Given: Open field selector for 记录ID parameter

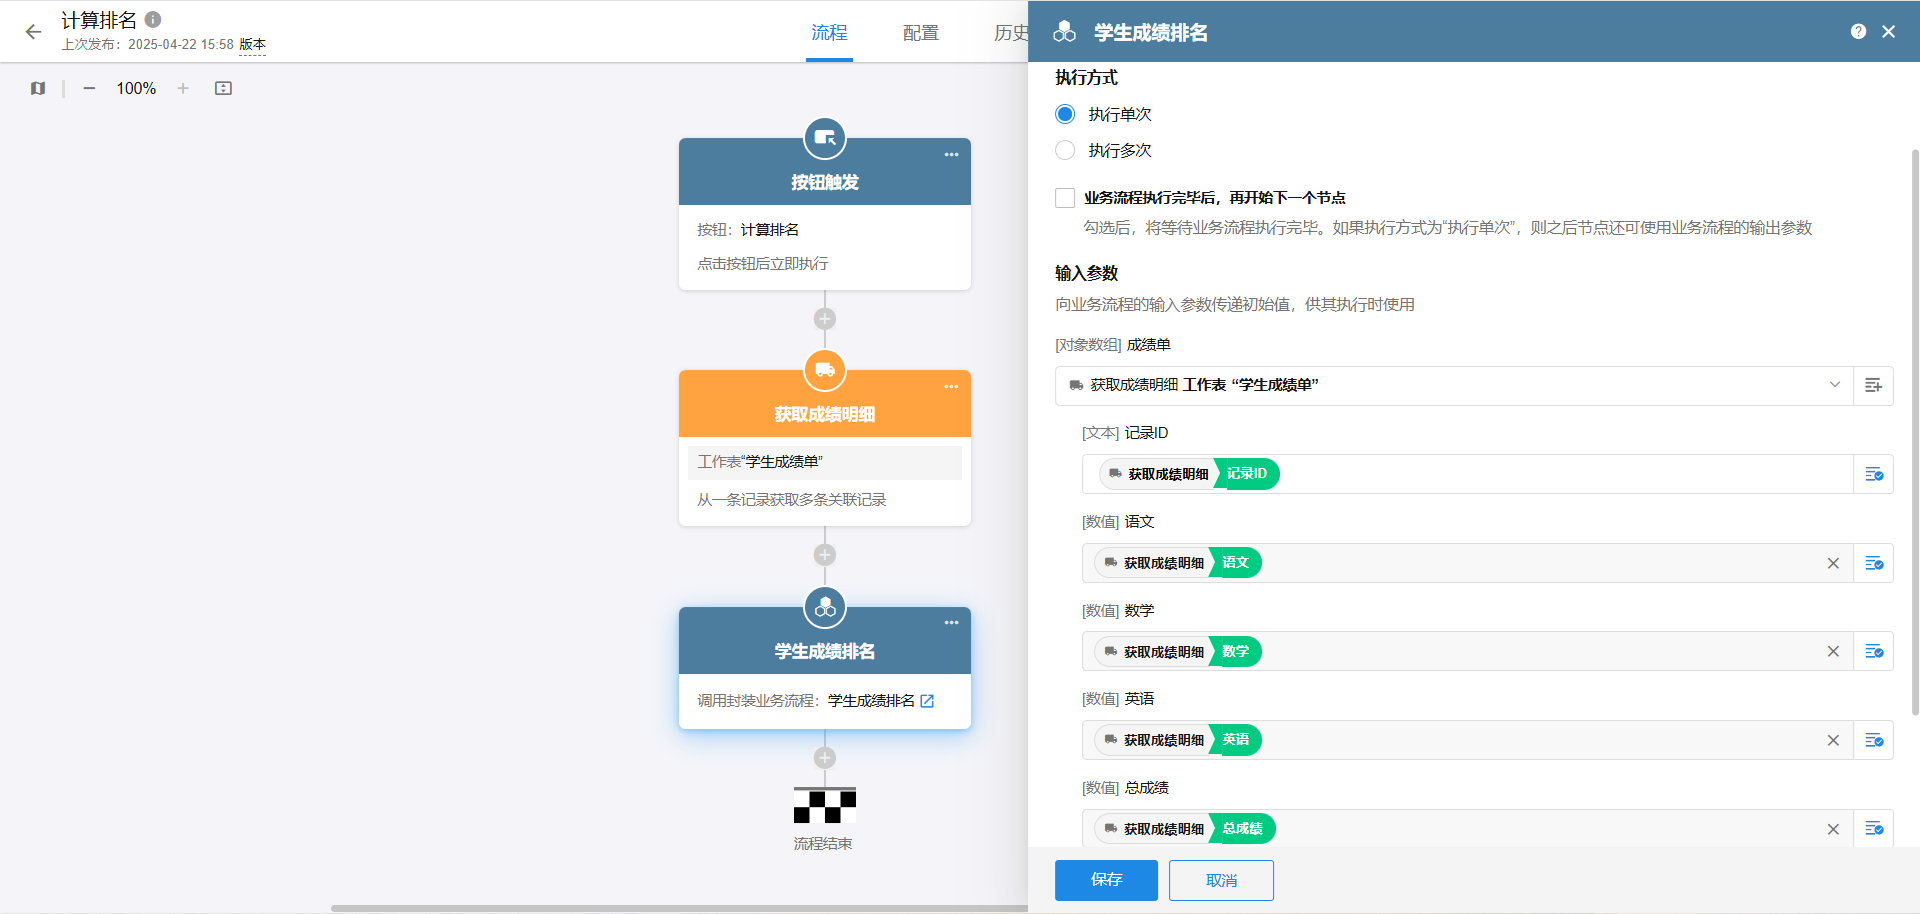Looking at the screenshot, I should click(x=1873, y=474).
